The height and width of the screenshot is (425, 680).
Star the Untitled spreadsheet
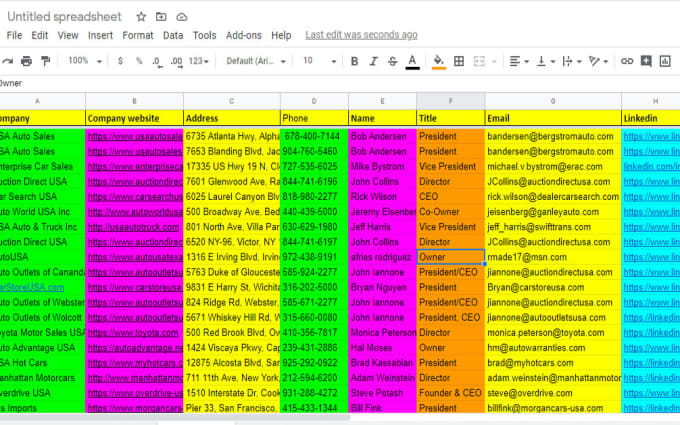[x=141, y=17]
